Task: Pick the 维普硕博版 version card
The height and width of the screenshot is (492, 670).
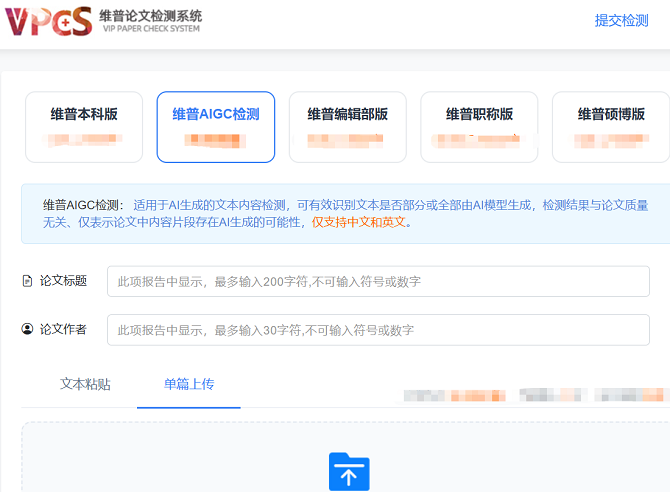Action: pyautogui.click(x=610, y=127)
